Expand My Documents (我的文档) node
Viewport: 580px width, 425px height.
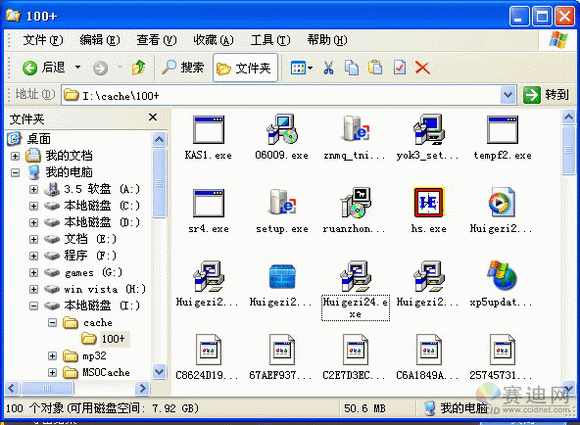coord(15,156)
